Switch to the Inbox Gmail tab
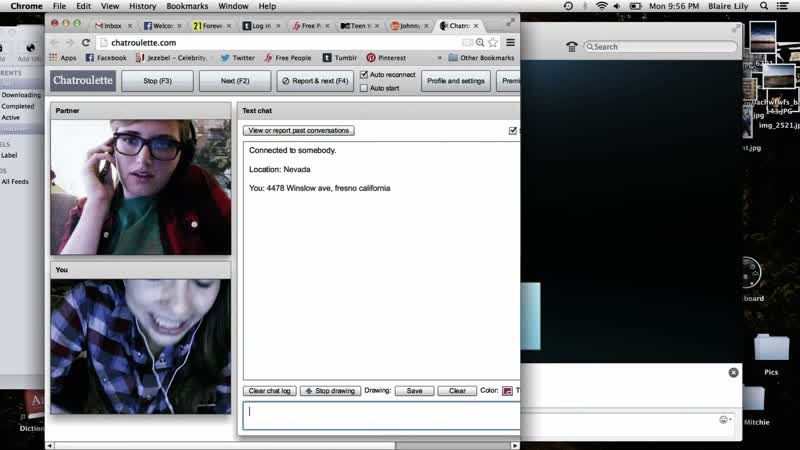Image resolution: width=800 pixels, height=450 pixels. [x=114, y=26]
